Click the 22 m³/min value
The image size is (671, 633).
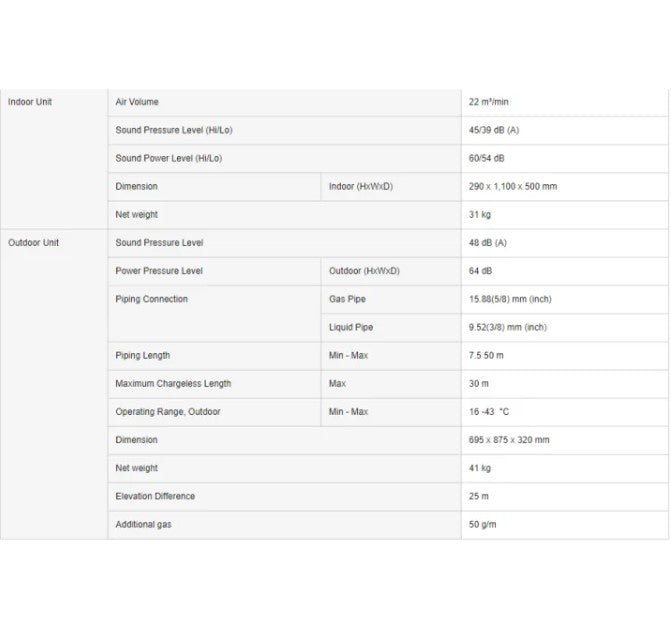point(488,102)
